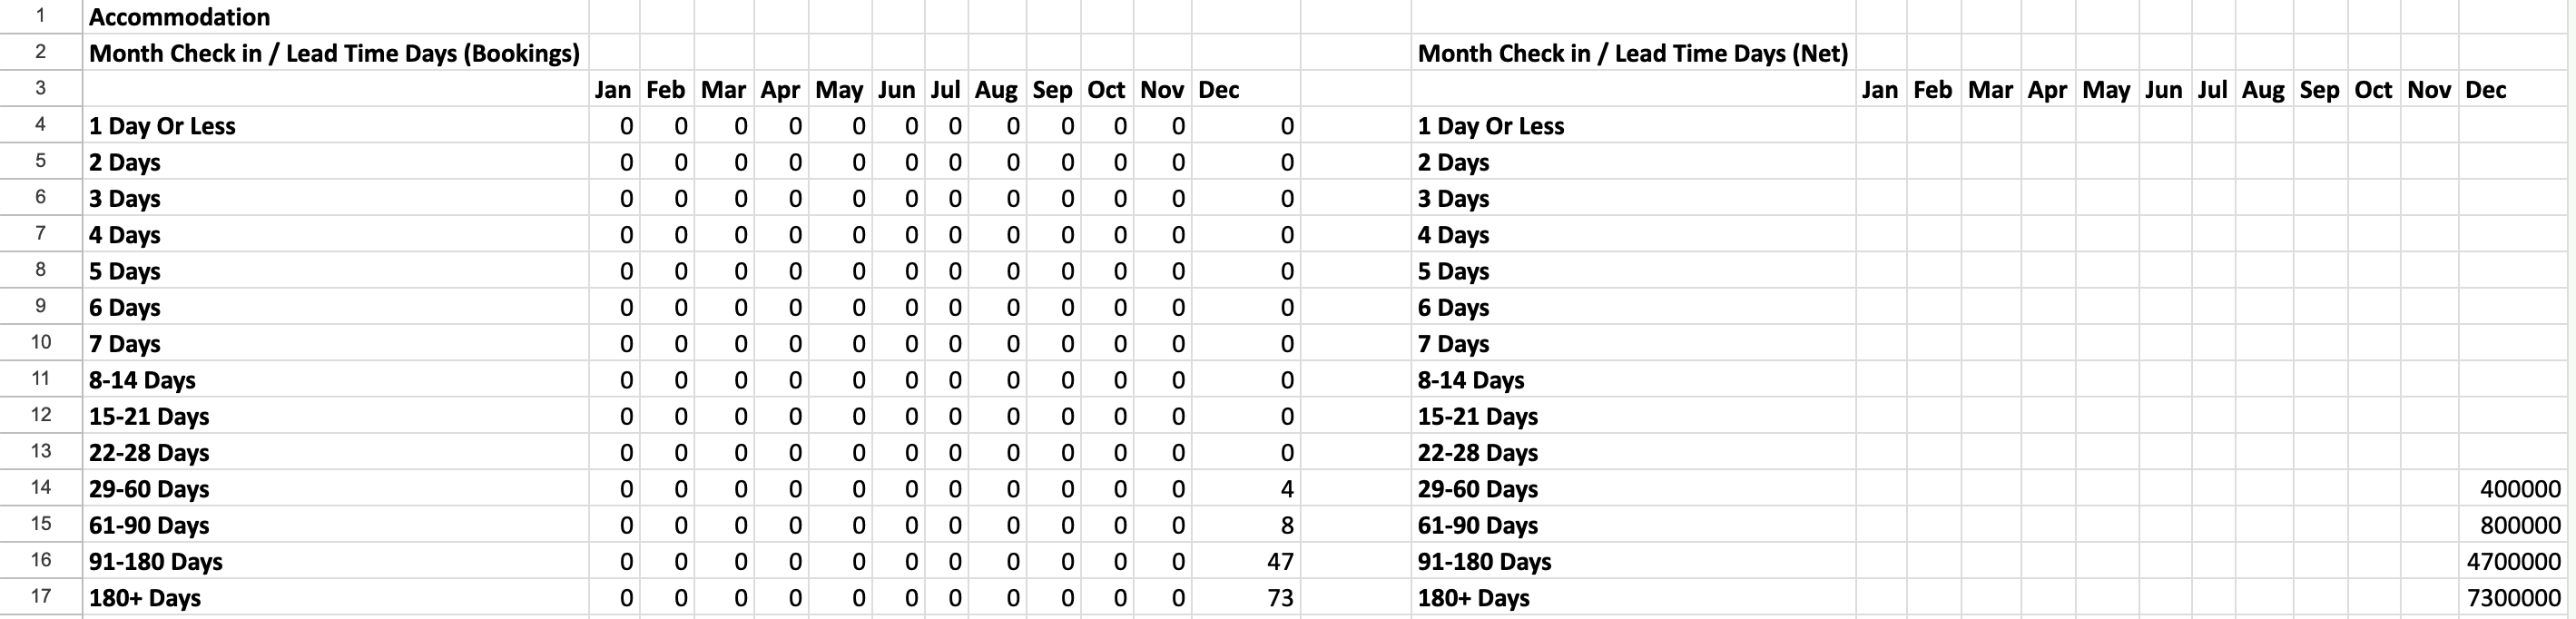Screen dimensions: 2576x619
Task: Click the 4700000 value cell
Action: click(x=2512, y=561)
